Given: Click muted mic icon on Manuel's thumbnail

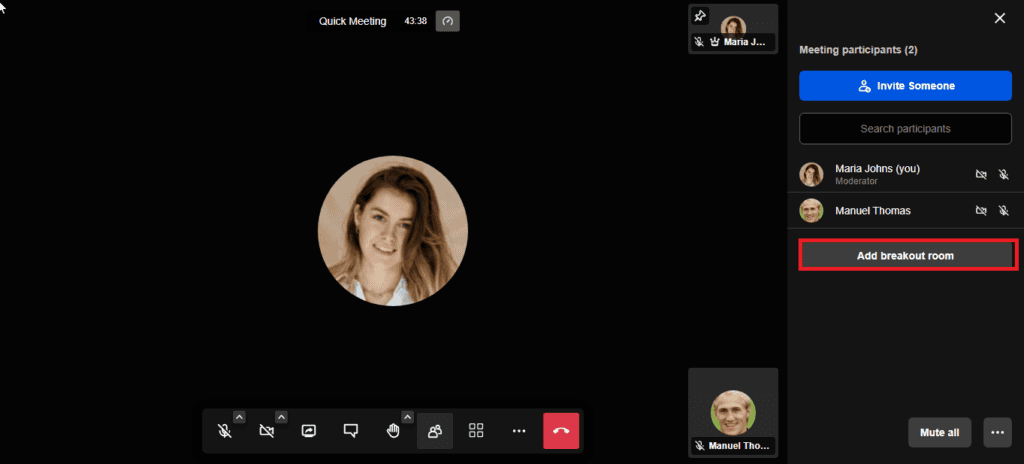Looking at the screenshot, I should pyautogui.click(x=699, y=446).
